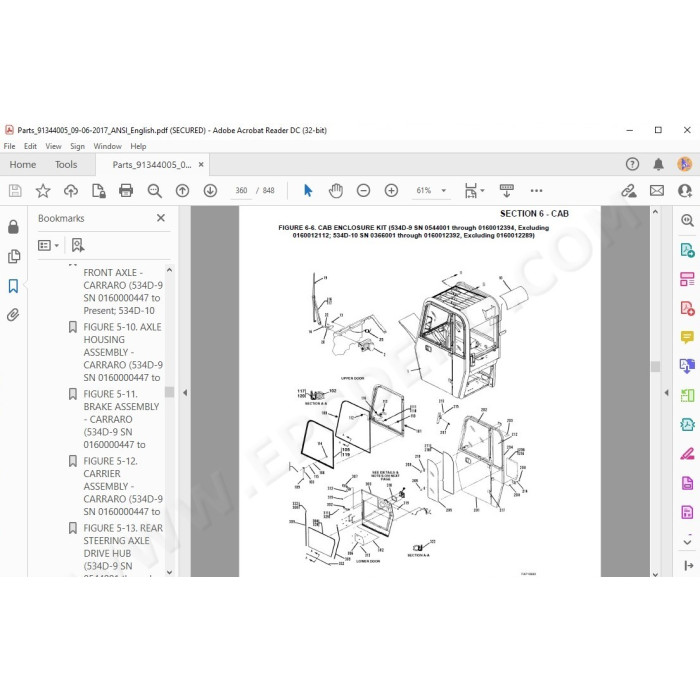The image size is (700, 700).
Task: Open the Combine Files tool icon
Action: pos(687,367)
